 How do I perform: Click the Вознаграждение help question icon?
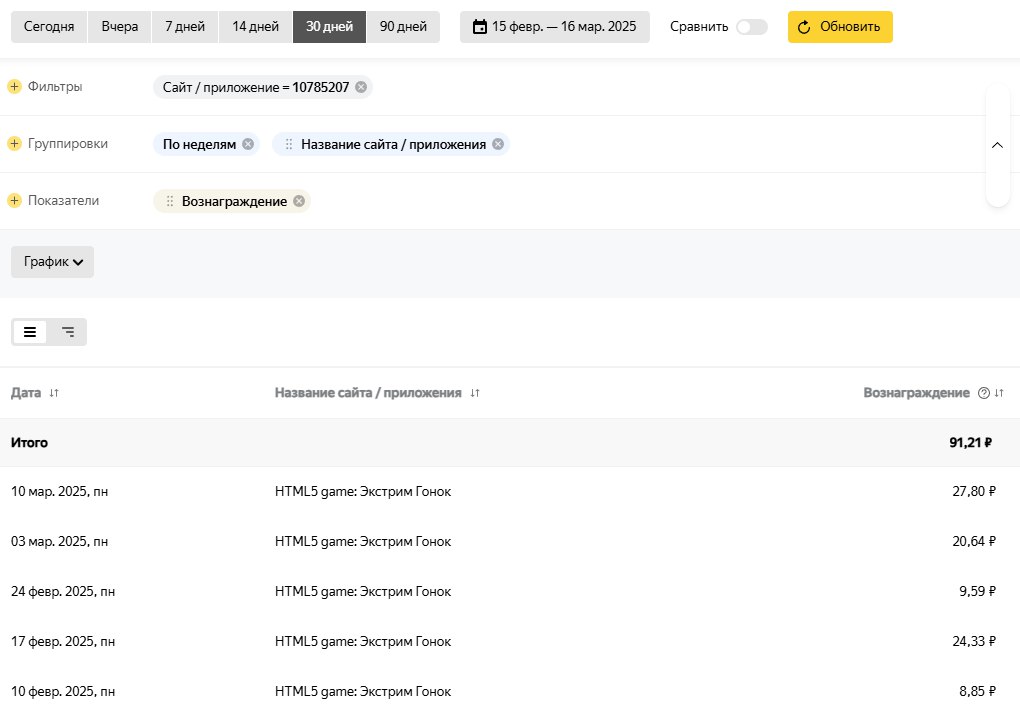tap(983, 393)
